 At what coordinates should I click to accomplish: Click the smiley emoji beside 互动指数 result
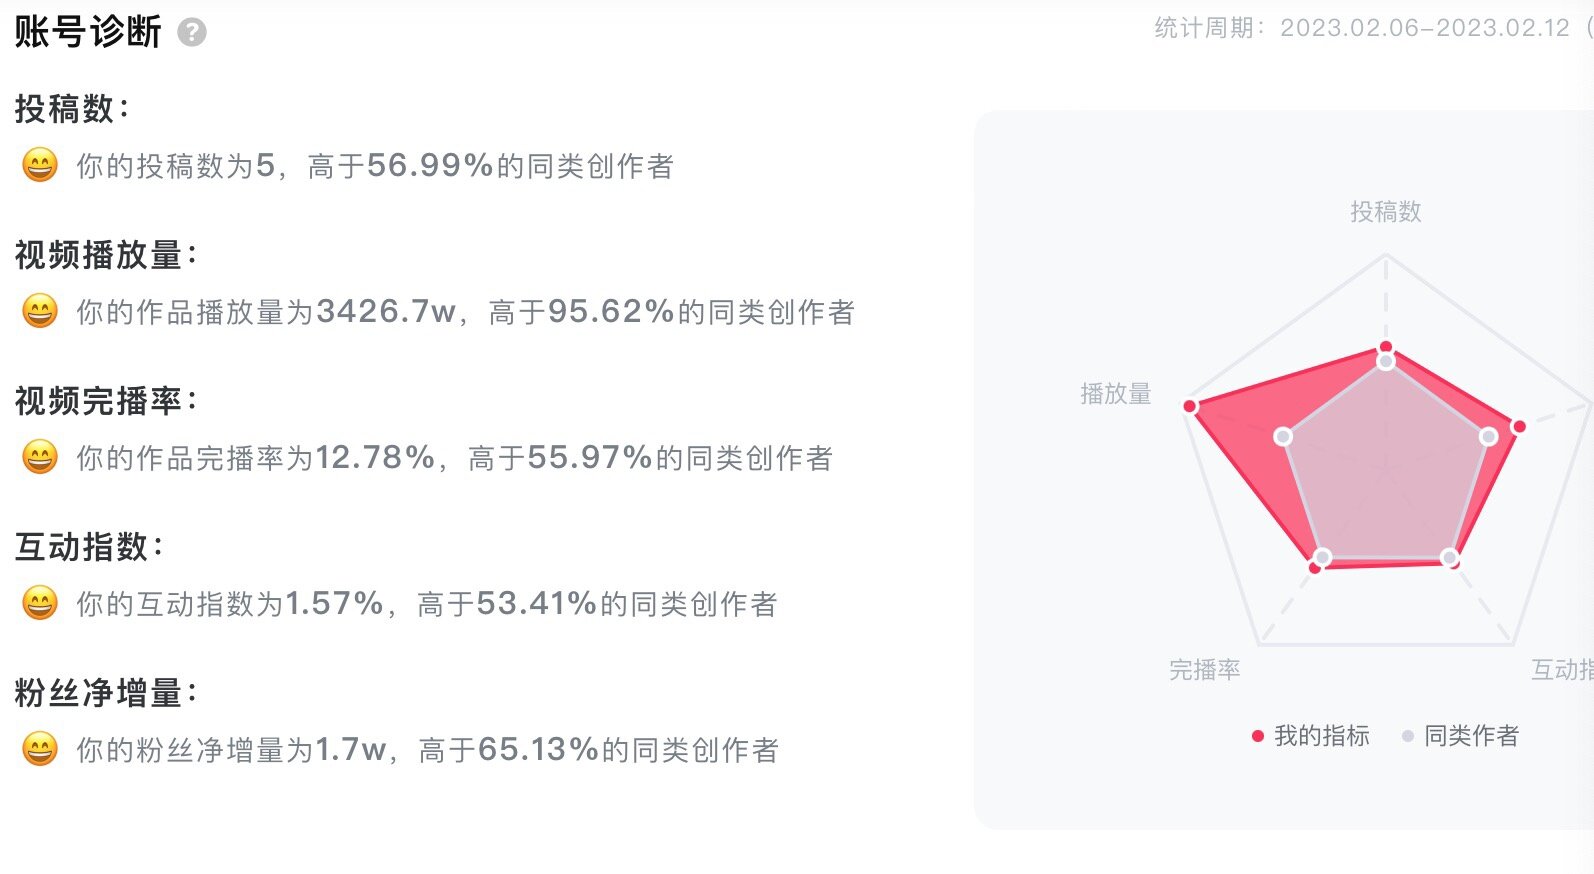click(x=40, y=603)
